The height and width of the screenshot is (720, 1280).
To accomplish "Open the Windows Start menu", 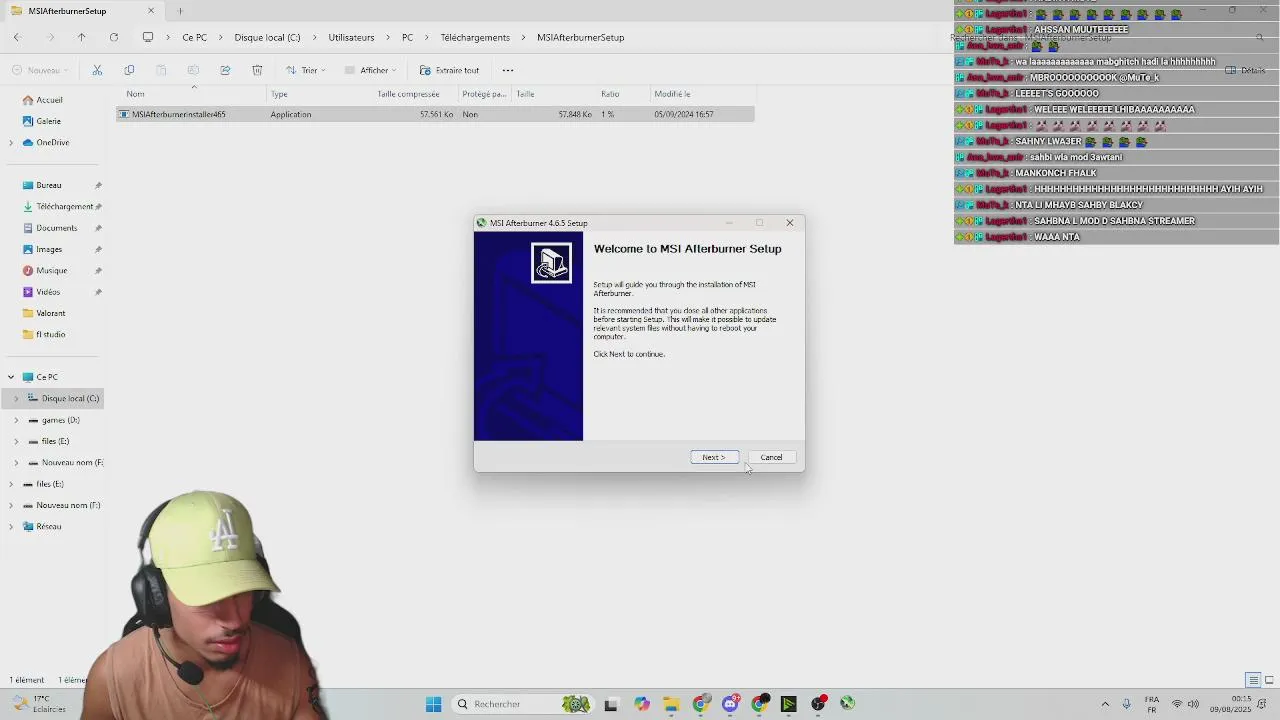I will coord(434,704).
